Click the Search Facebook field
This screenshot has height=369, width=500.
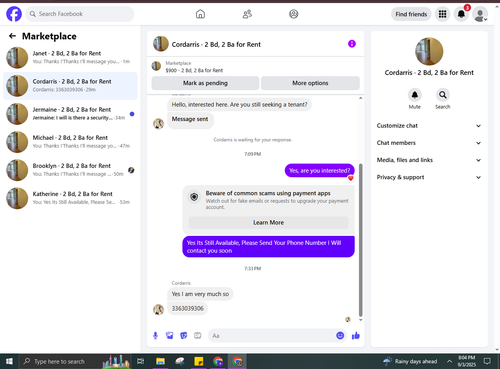pos(80,14)
